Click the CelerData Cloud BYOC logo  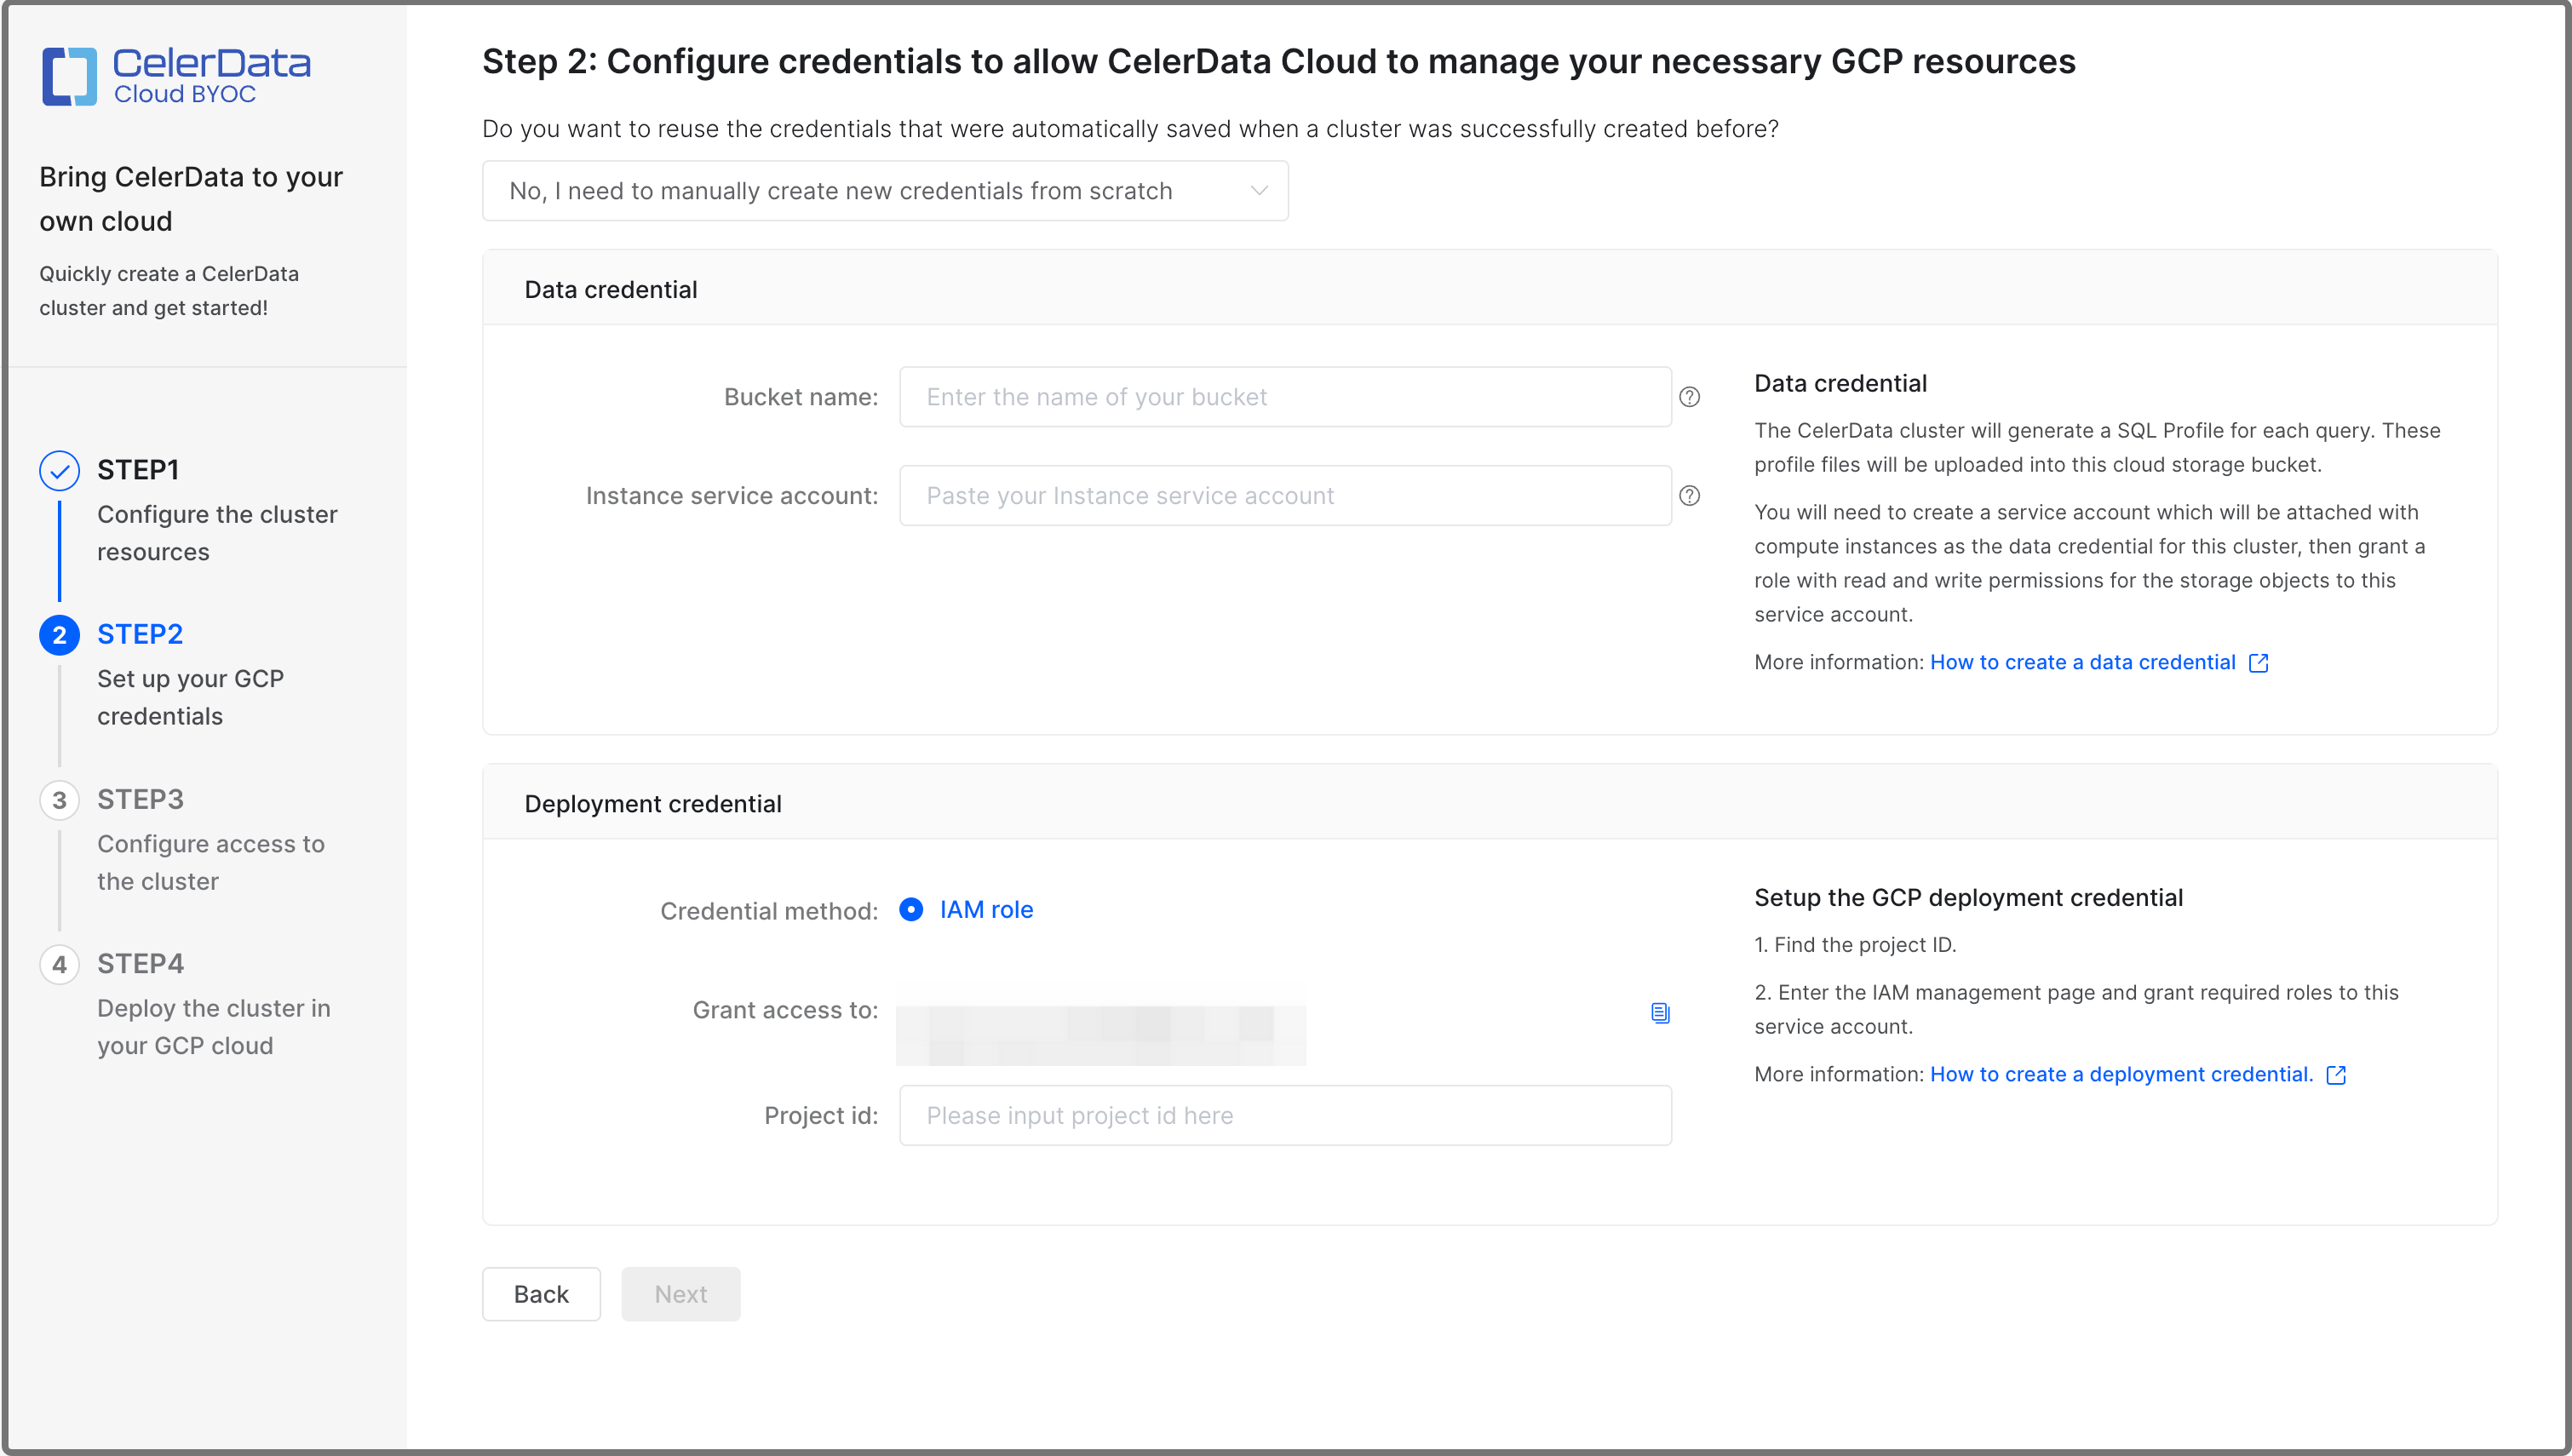coord(176,75)
